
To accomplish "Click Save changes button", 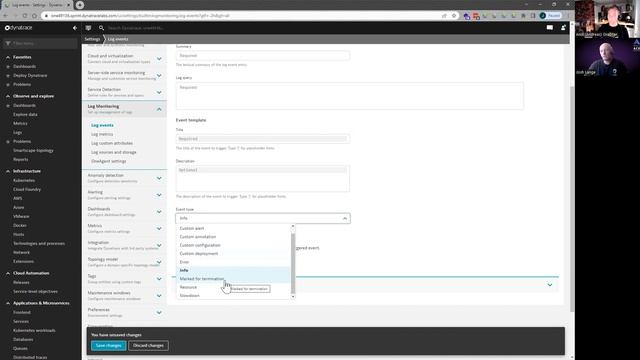I will 109,346.
